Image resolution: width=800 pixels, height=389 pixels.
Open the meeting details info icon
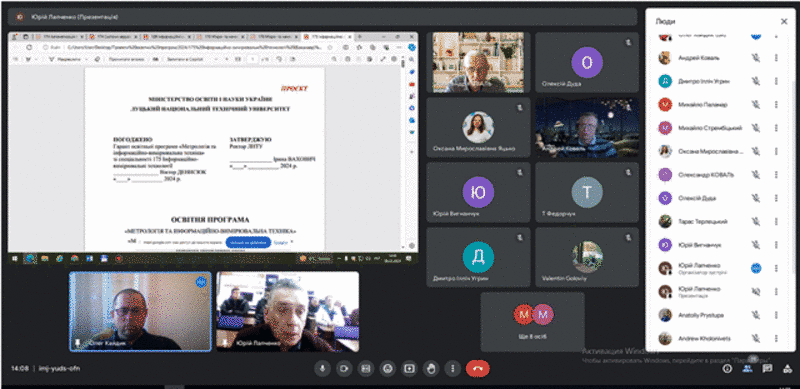click(x=728, y=368)
